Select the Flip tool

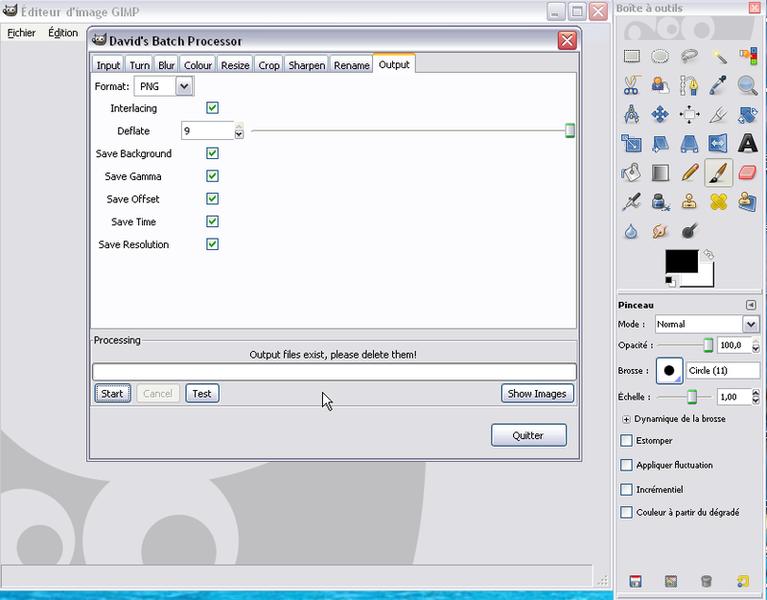[719, 143]
